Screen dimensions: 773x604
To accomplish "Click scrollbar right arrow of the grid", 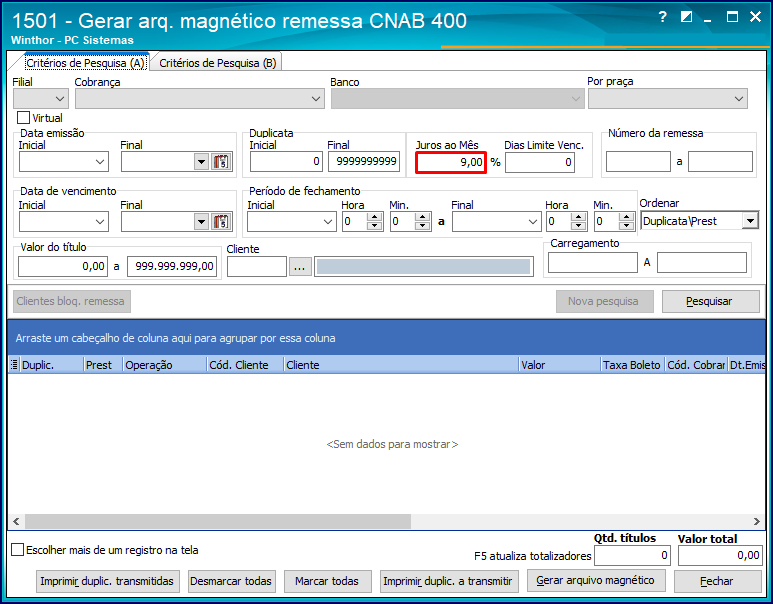I will [757, 521].
